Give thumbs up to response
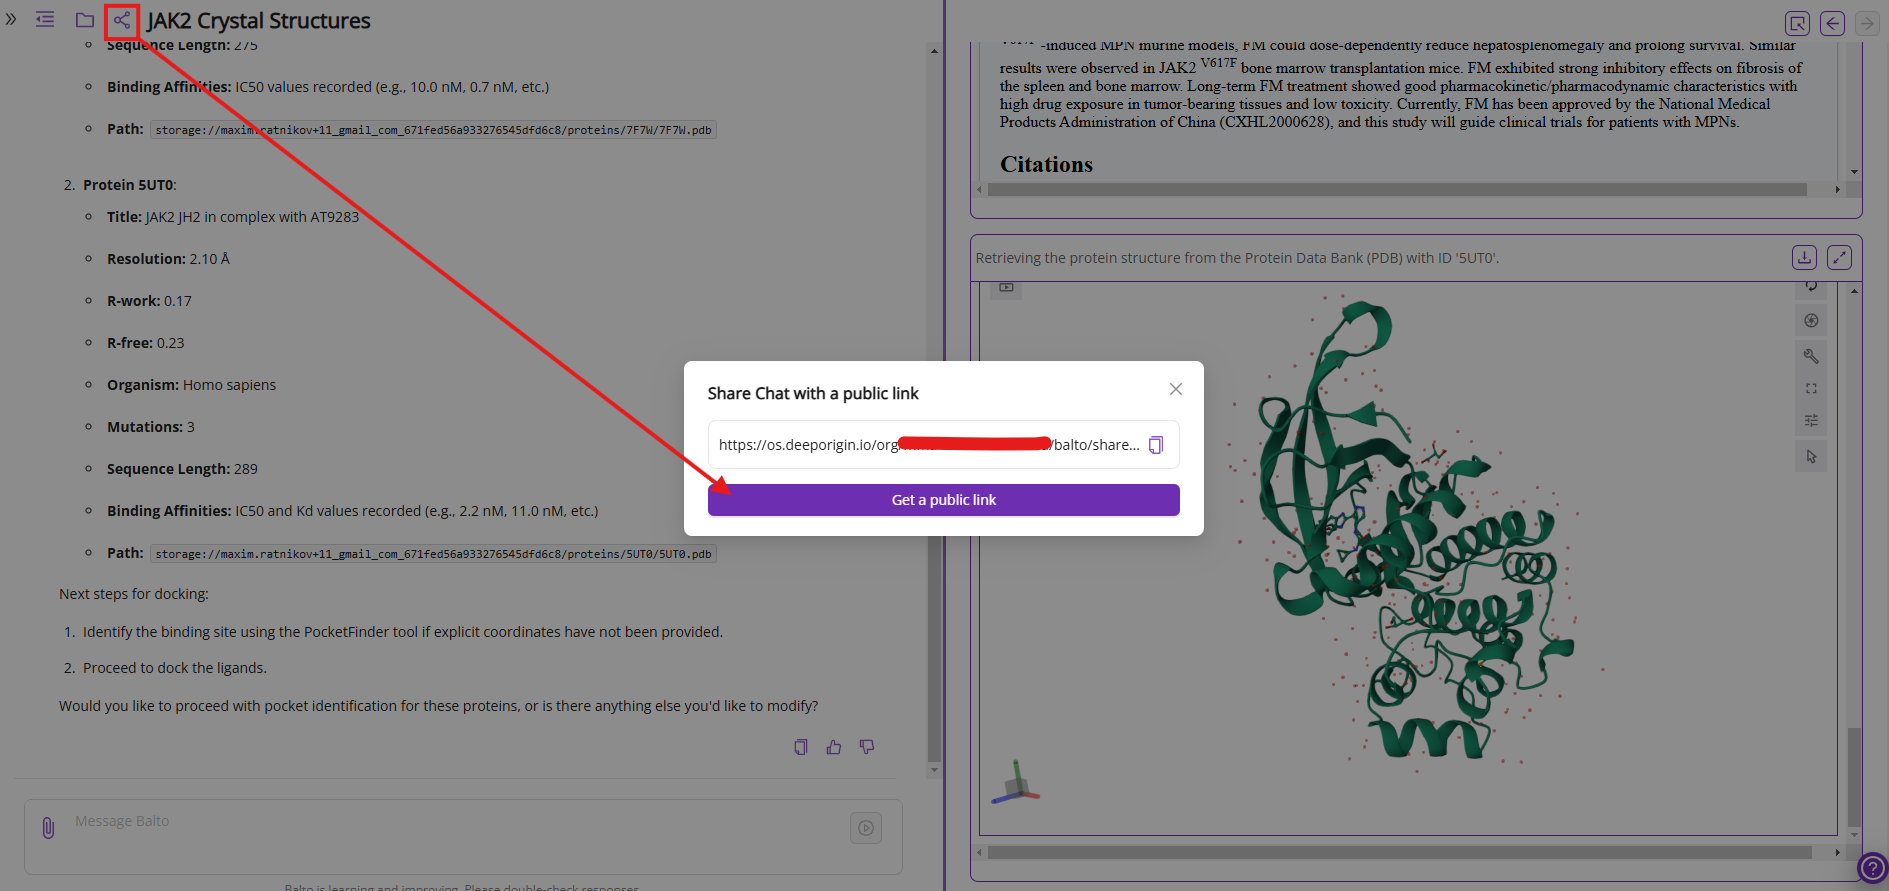Screen dimensions: 1889x891 point(834,747)
